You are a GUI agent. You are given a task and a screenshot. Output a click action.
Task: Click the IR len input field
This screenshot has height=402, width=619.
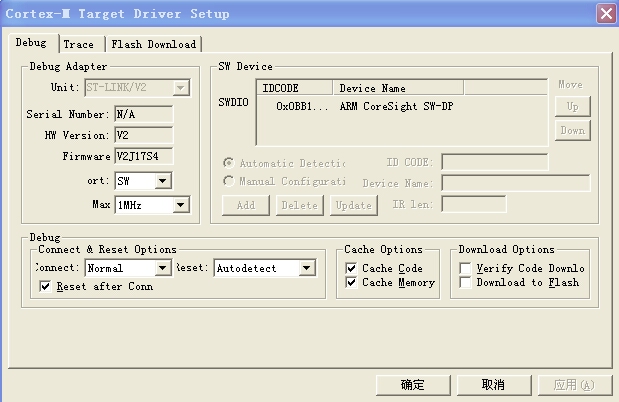474,204
